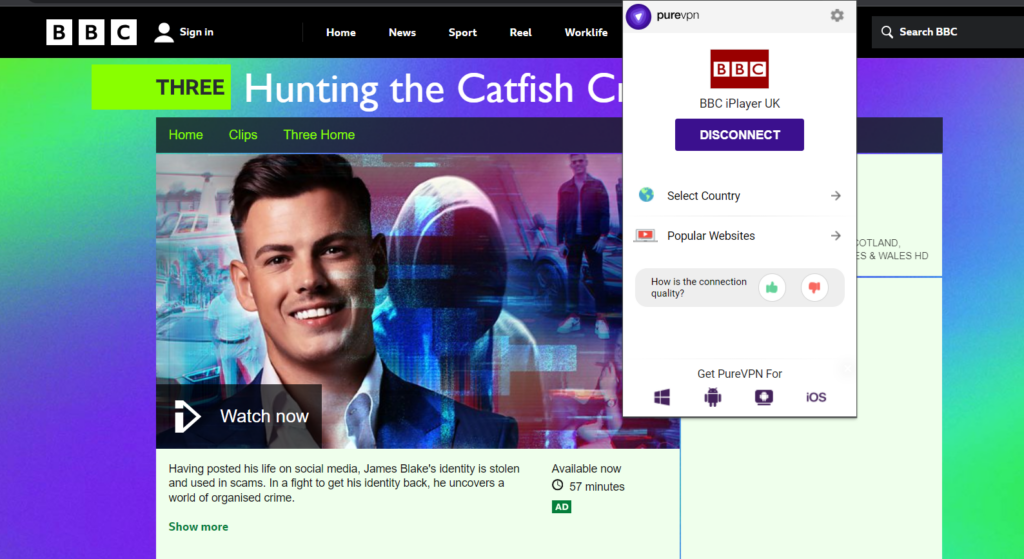Click the Sign in link
Viewport: 1024px width, 559px height.
185,32
